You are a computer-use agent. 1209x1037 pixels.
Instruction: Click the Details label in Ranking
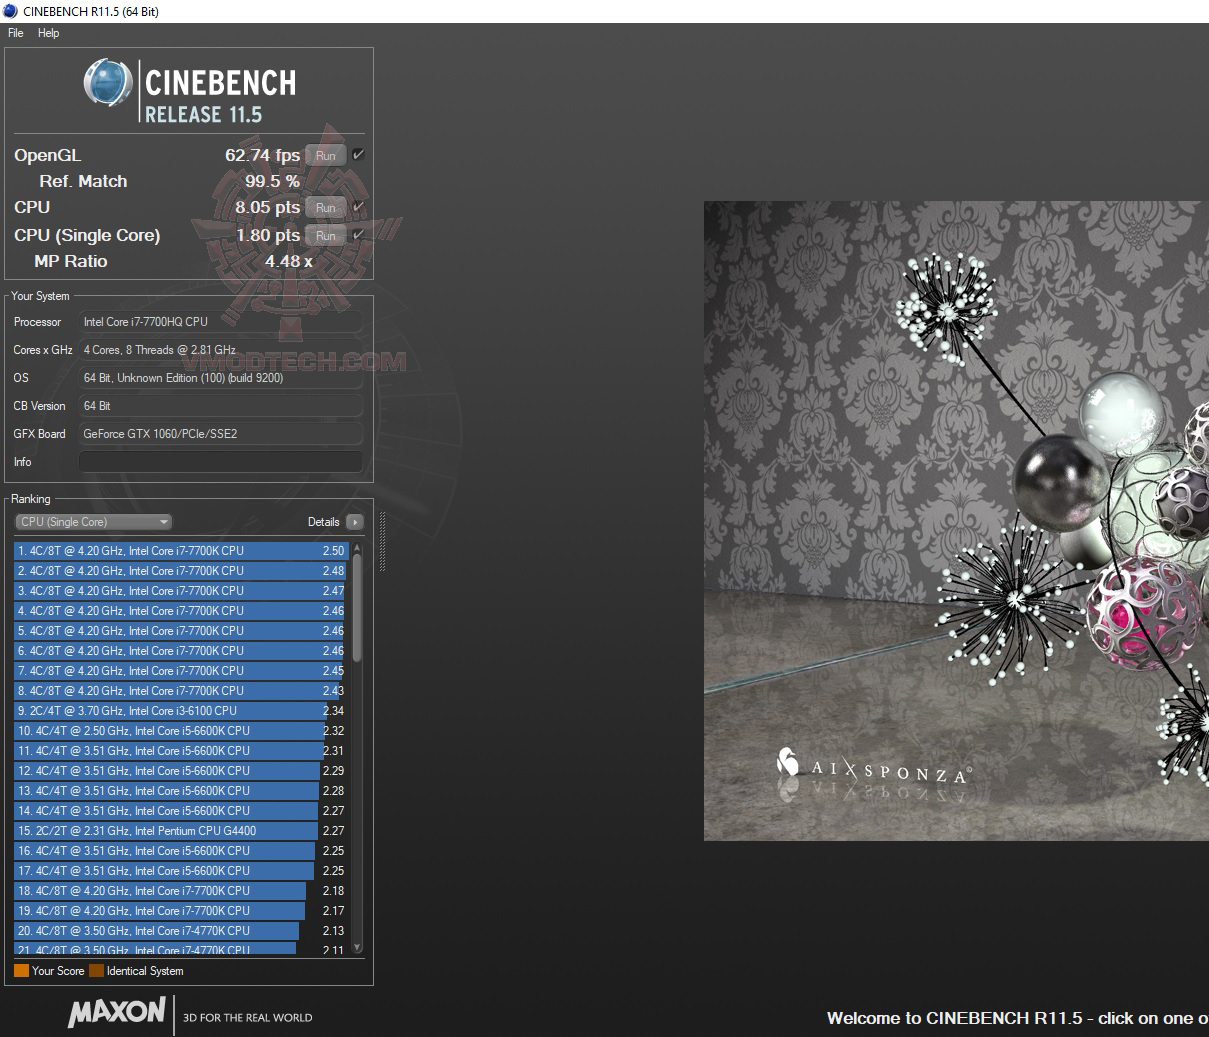pyautogui.click(x=323, y=522)
